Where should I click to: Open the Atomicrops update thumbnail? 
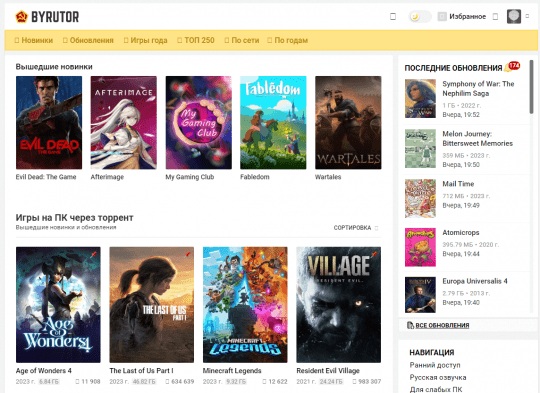(420, 247)
